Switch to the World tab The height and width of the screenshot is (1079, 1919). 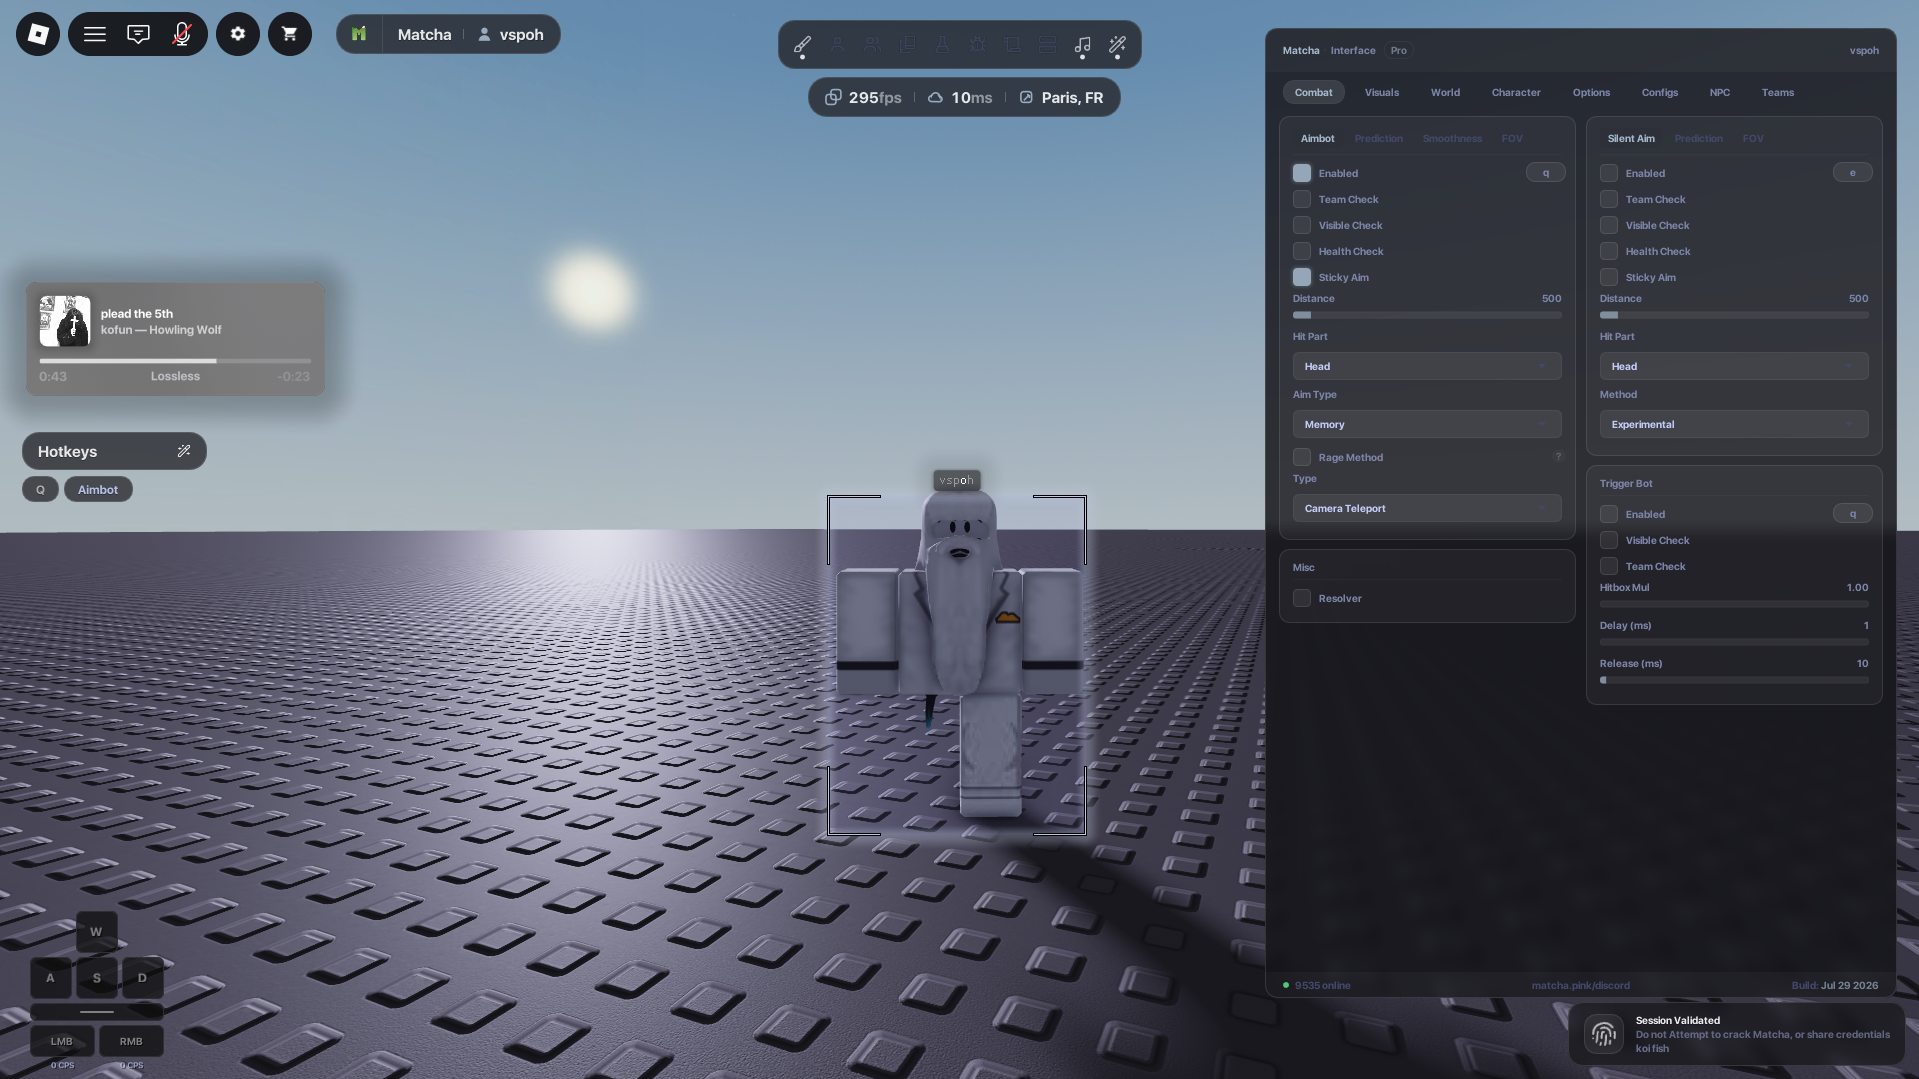(1445, 92)
